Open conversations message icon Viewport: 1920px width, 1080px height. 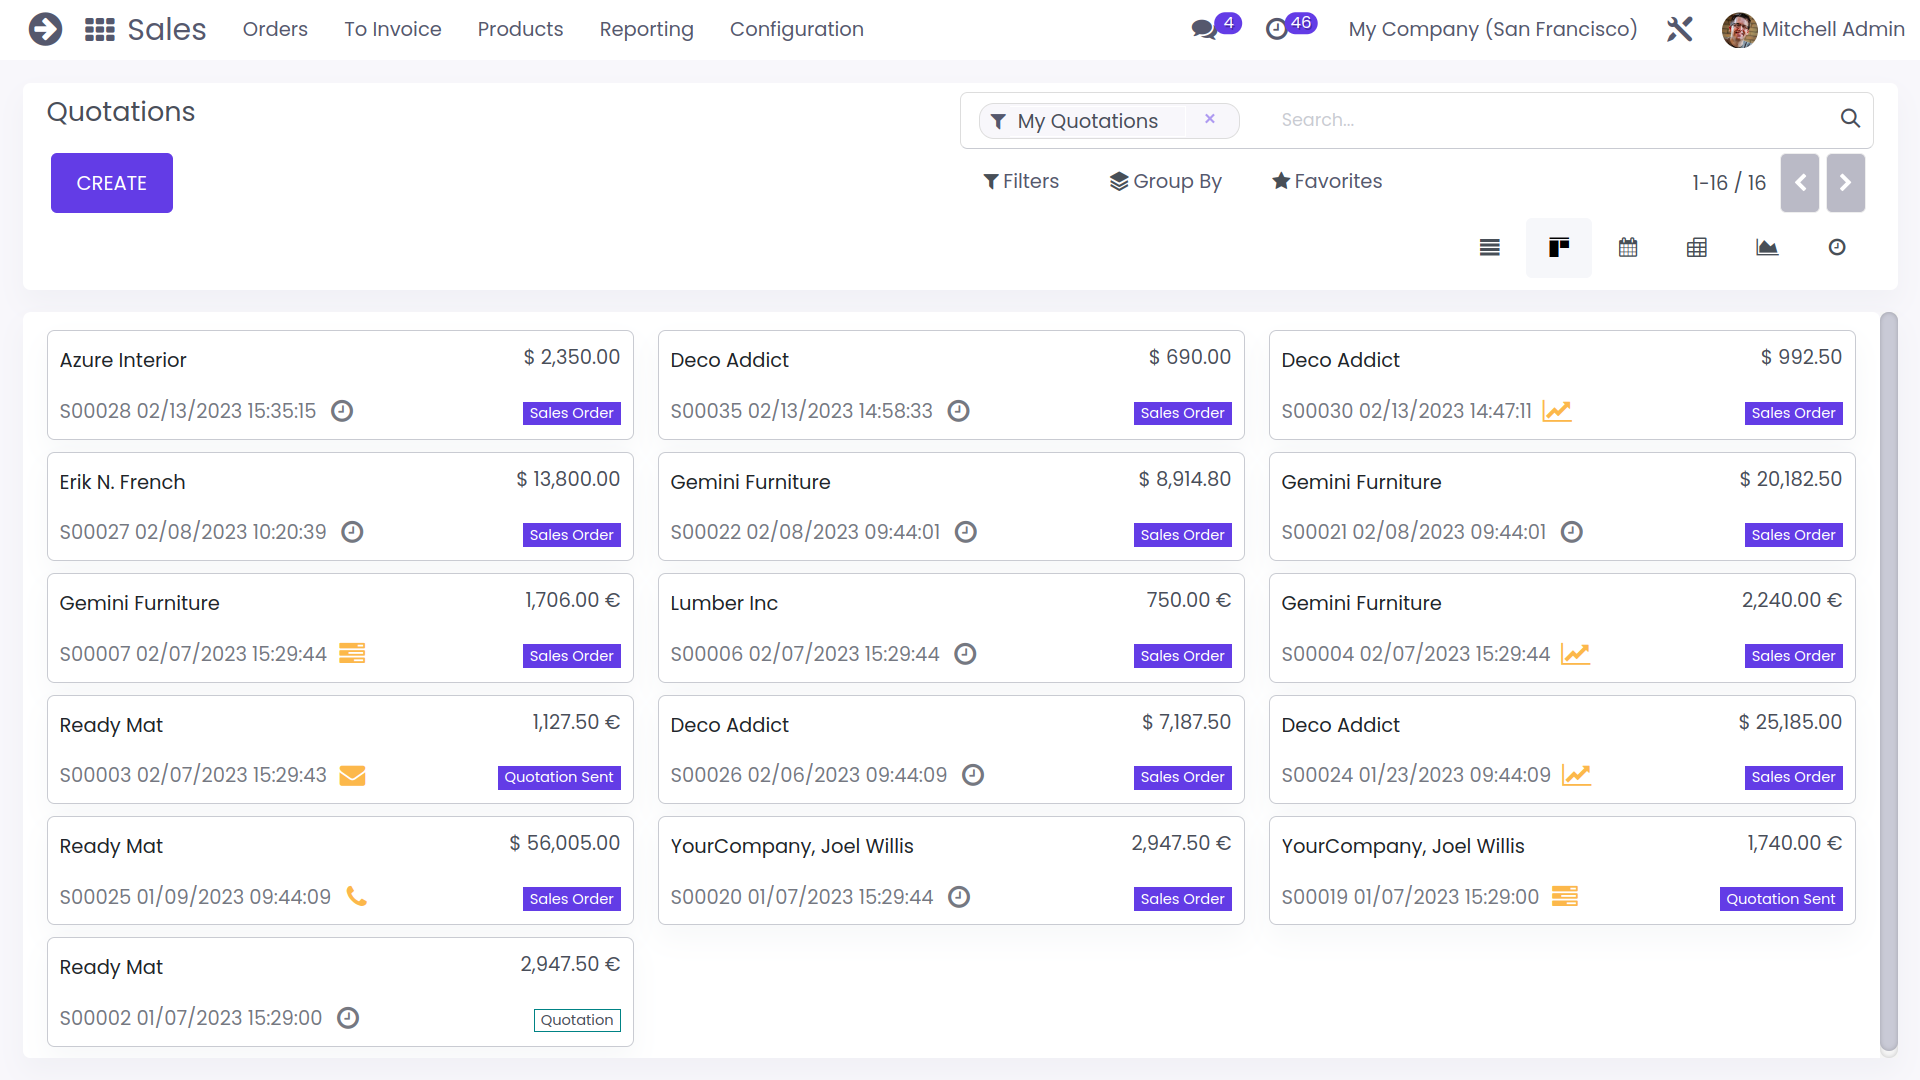[x=1205, y=29]
